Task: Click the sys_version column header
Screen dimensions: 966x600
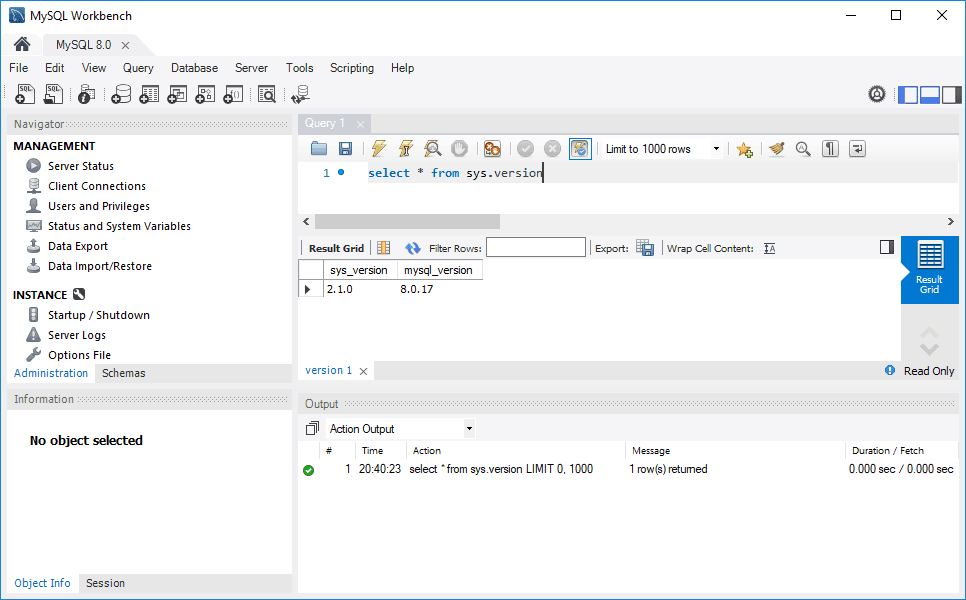Action: click(359, 270)
